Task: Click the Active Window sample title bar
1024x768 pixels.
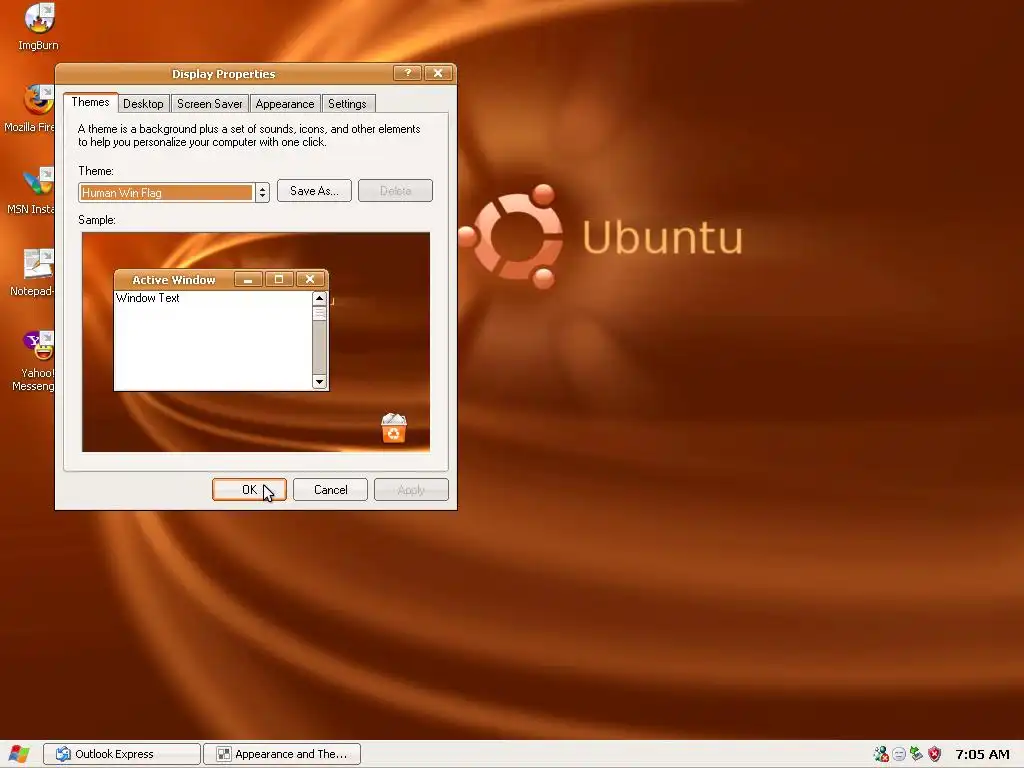Action: pos(174,280)
